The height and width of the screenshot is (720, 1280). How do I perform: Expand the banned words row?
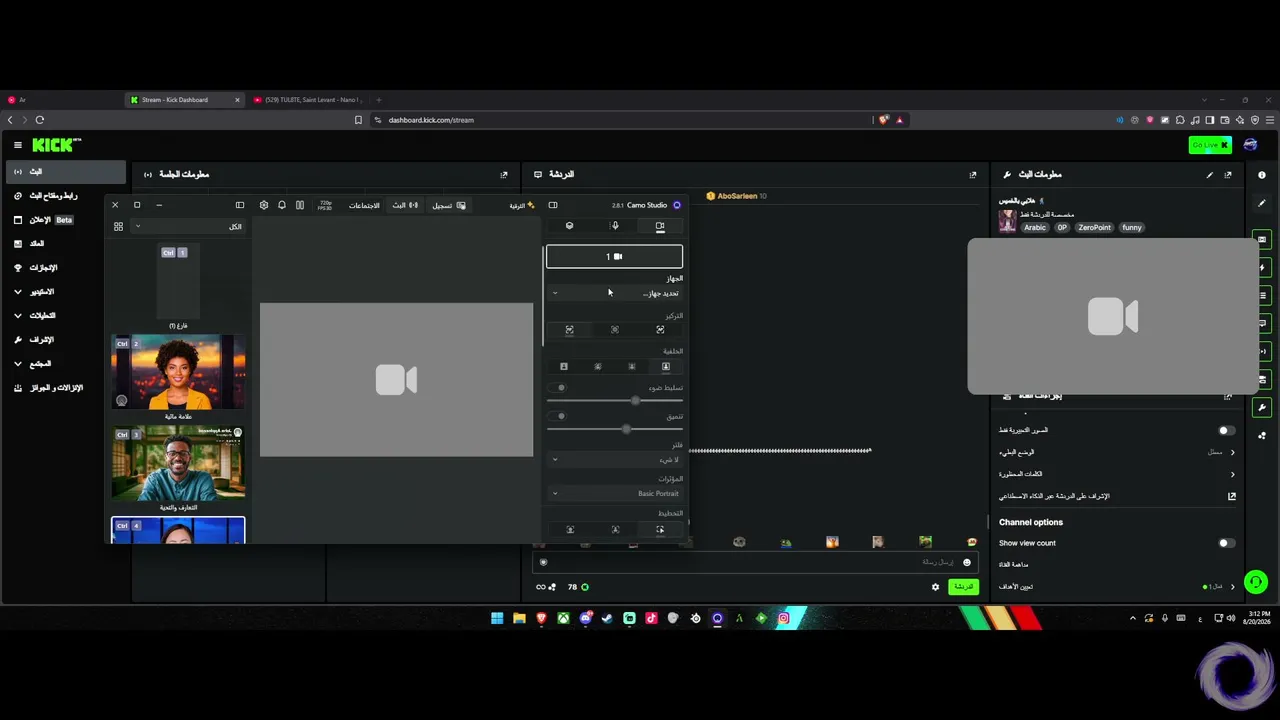pyautogui.click(x=1117, y=474)
